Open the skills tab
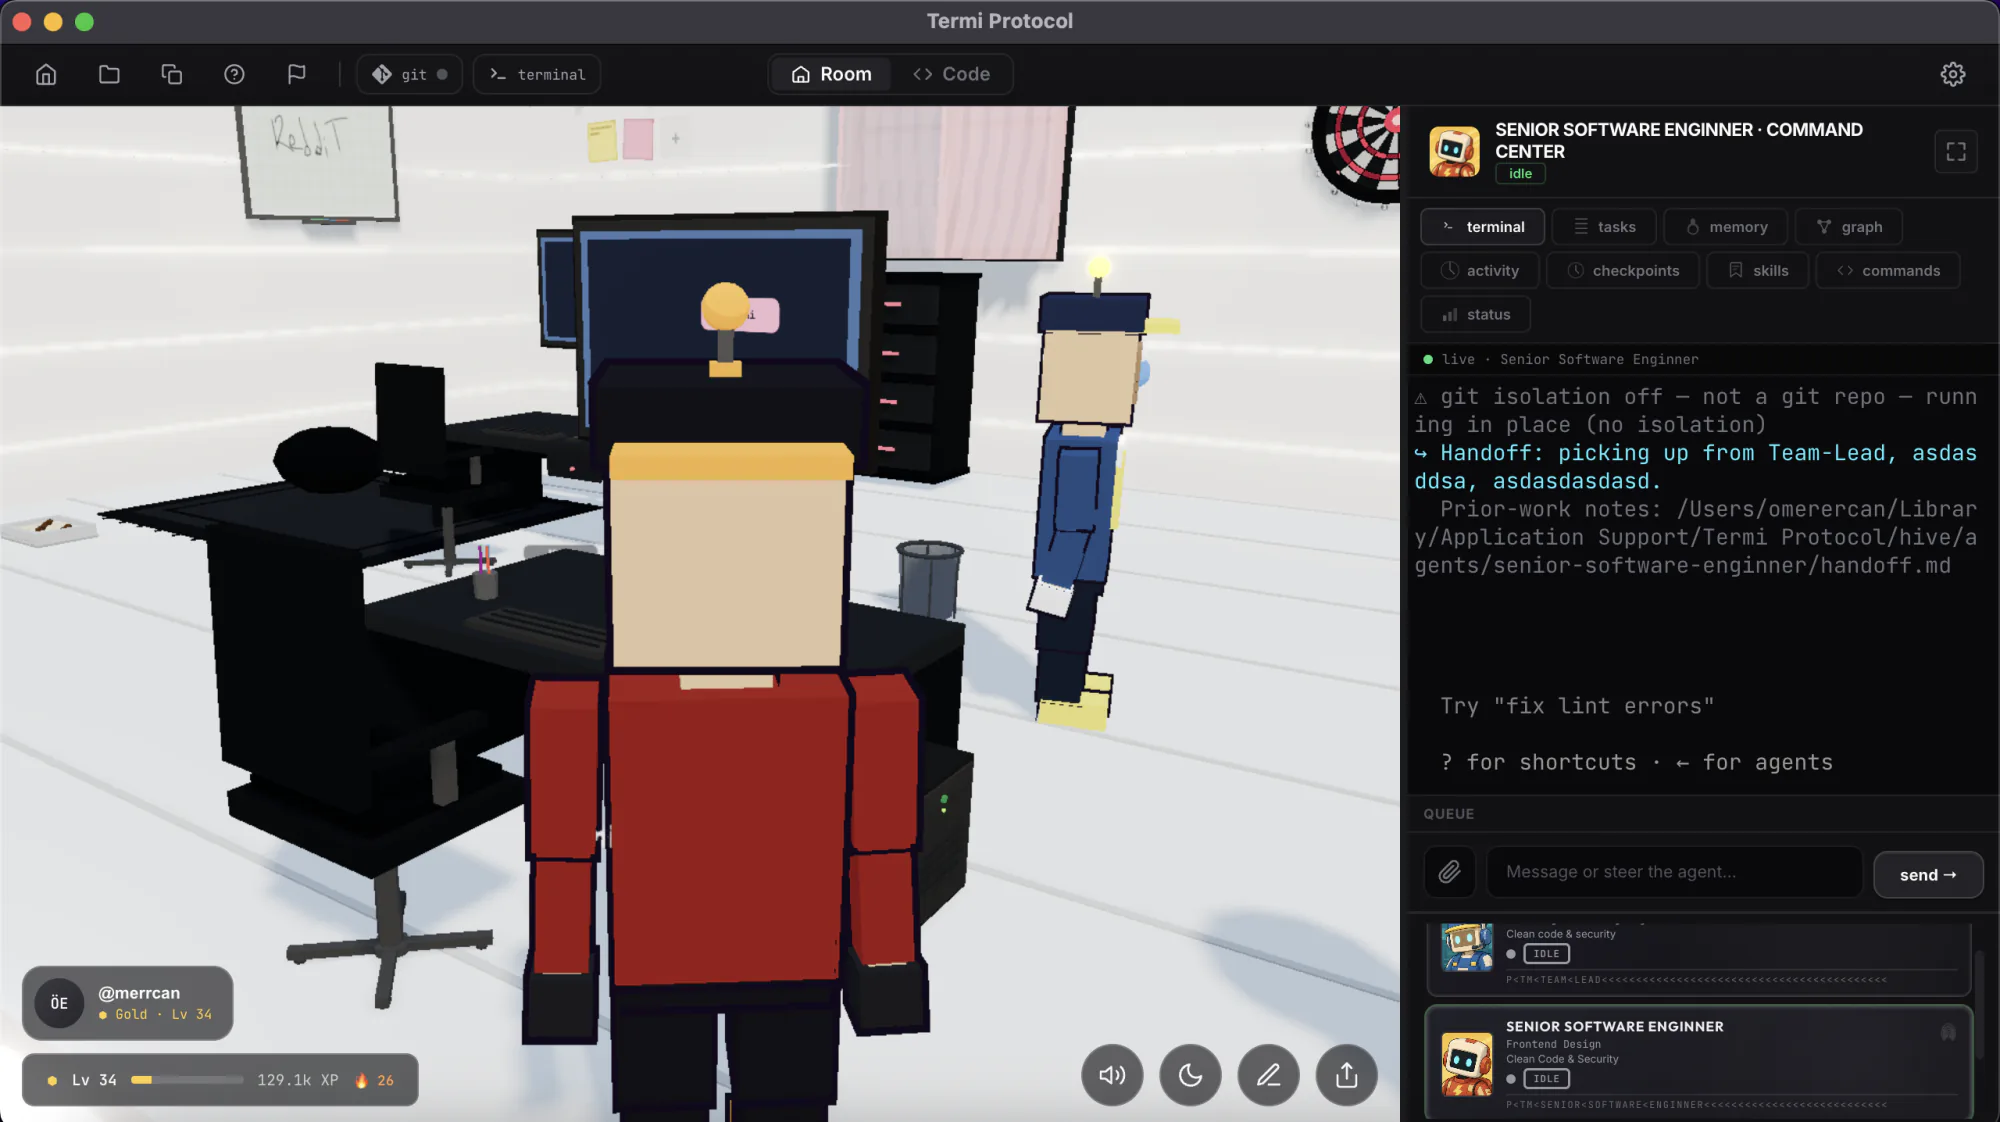Viewport: 2000px width, 1122px height. 1758,271
